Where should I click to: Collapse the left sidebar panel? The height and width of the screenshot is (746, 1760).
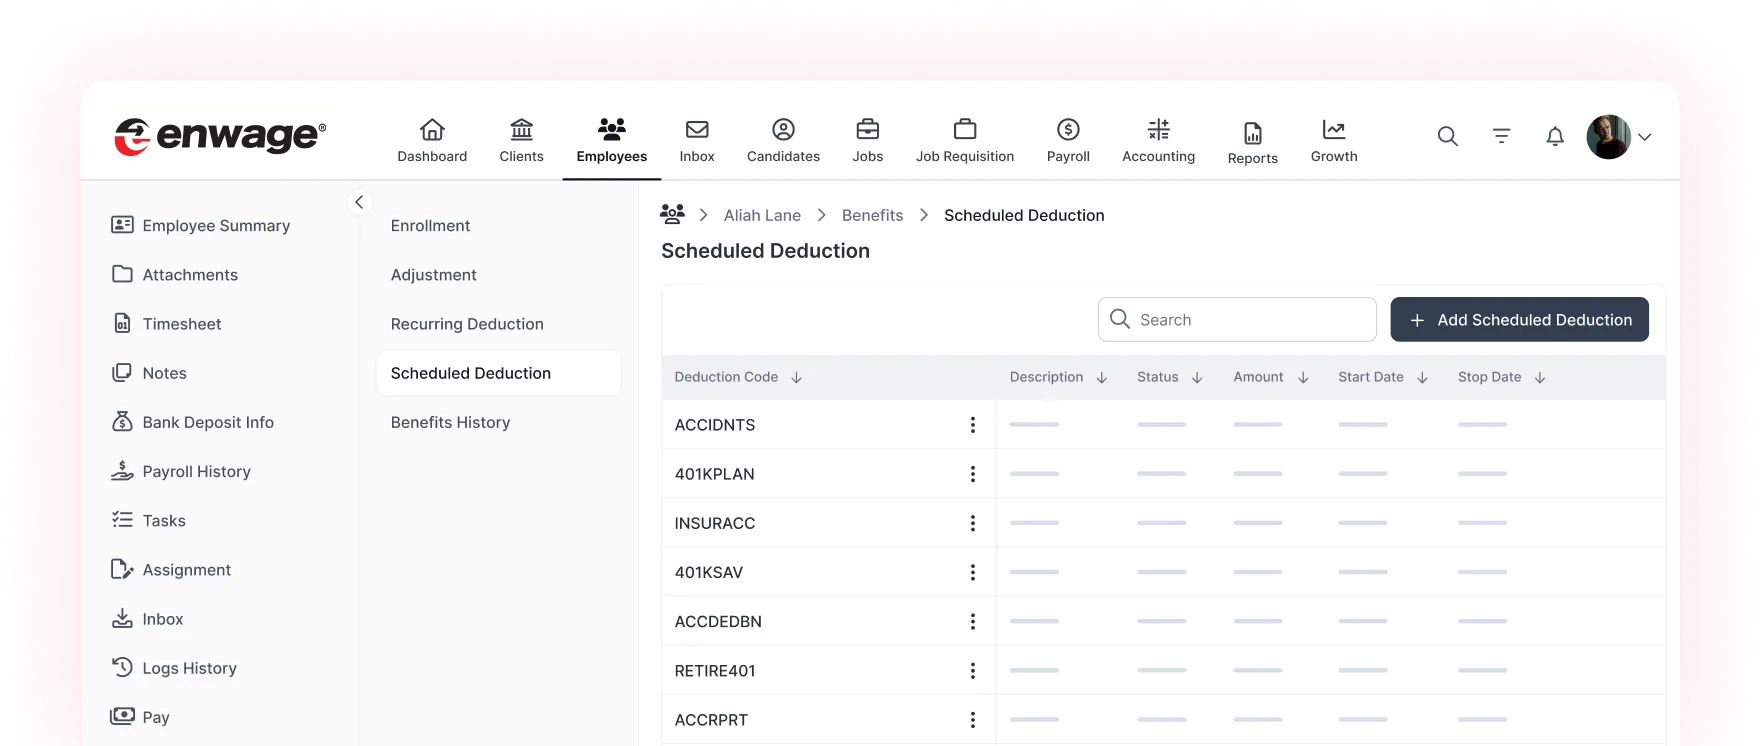[x=359, y=202]
